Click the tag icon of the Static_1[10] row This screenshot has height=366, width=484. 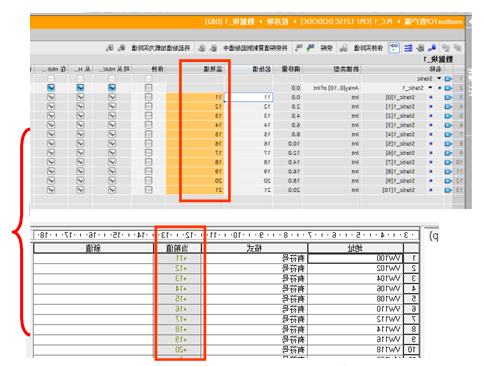point(448,190)
